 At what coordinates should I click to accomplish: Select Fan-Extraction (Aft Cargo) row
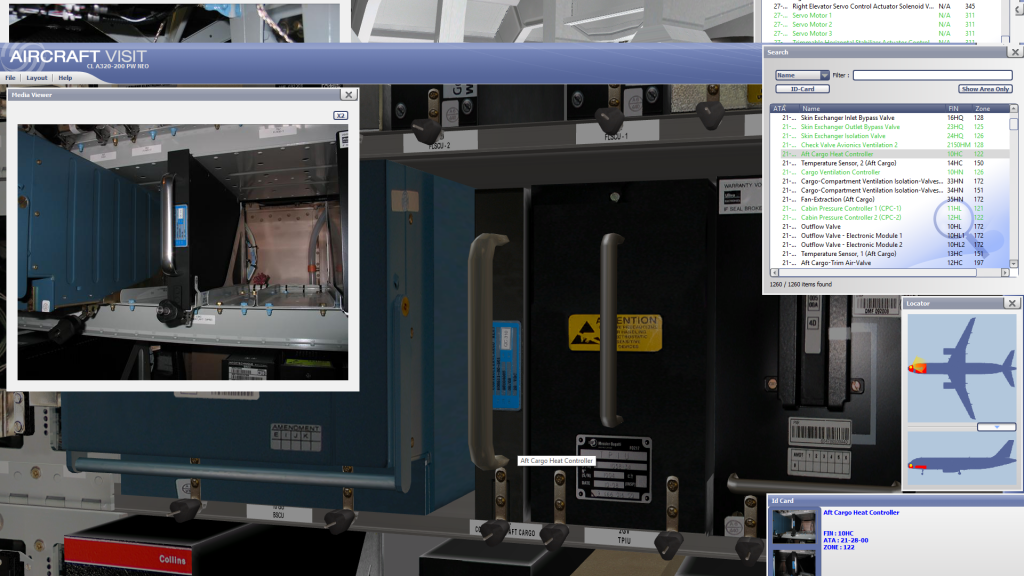(889, 199)
